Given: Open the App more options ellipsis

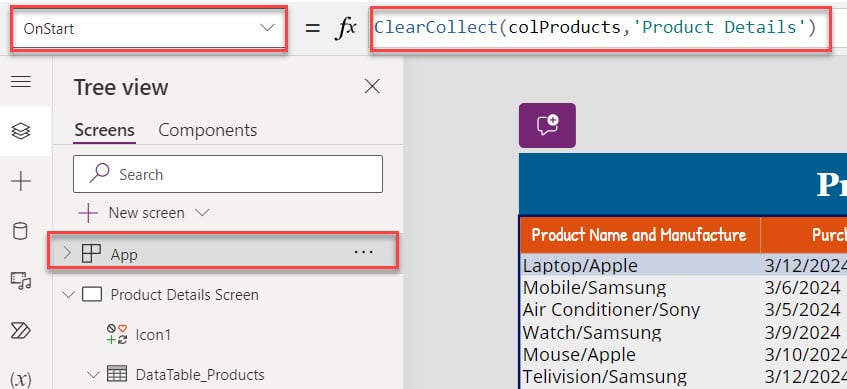Looking at the screenshot, I should point(363,252).
